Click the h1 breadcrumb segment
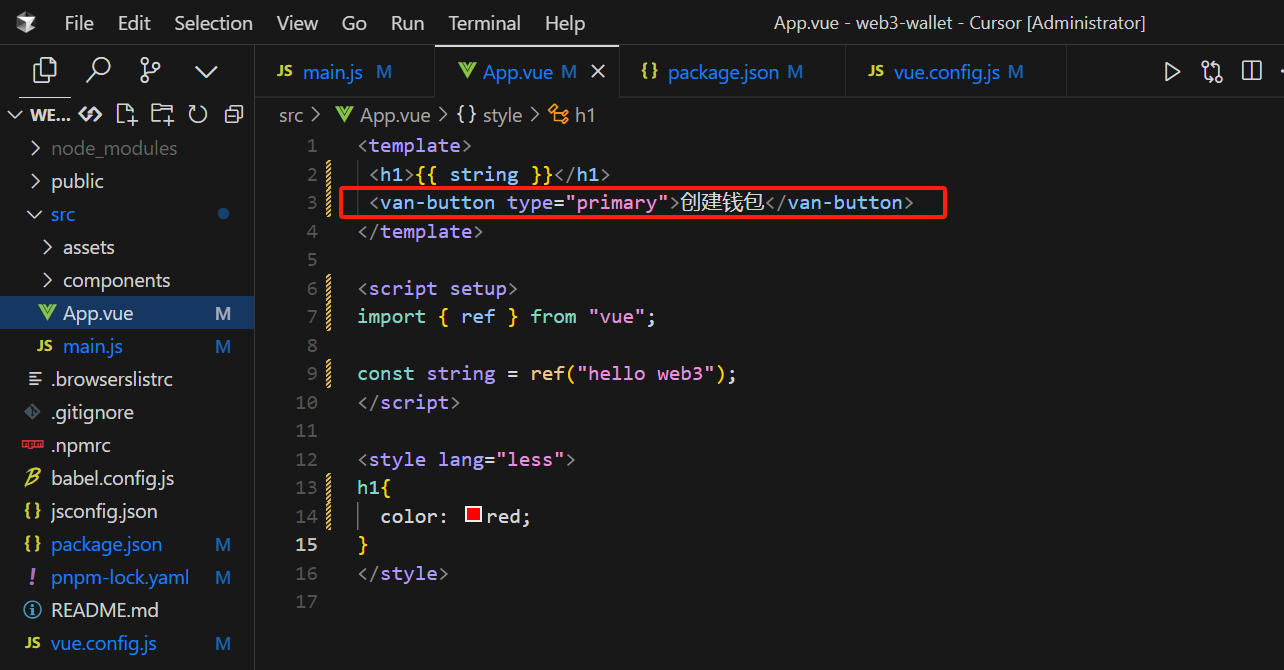 coord(572,115)
